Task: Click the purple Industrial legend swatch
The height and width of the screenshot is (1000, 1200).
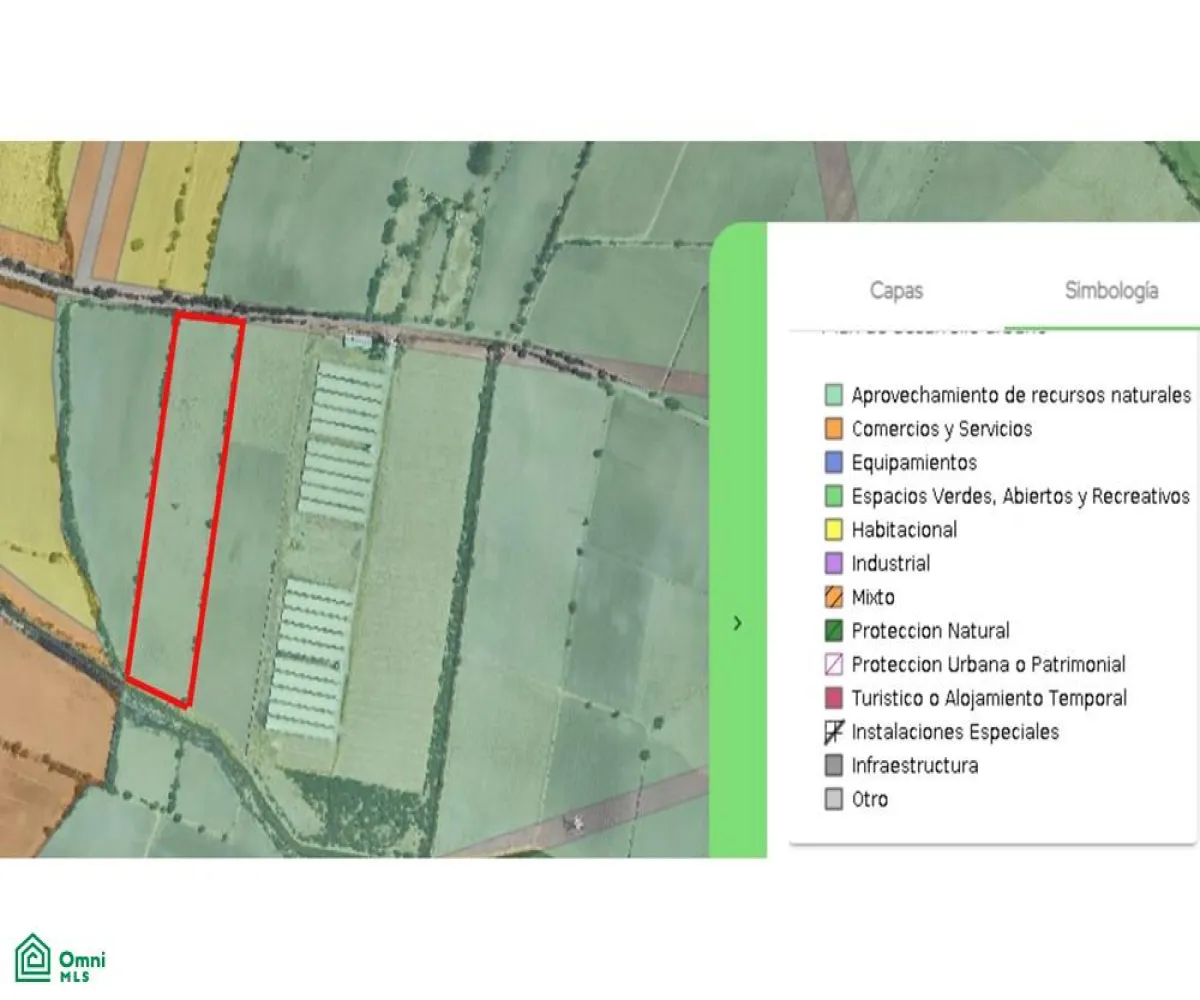Action: click(834, 564)
